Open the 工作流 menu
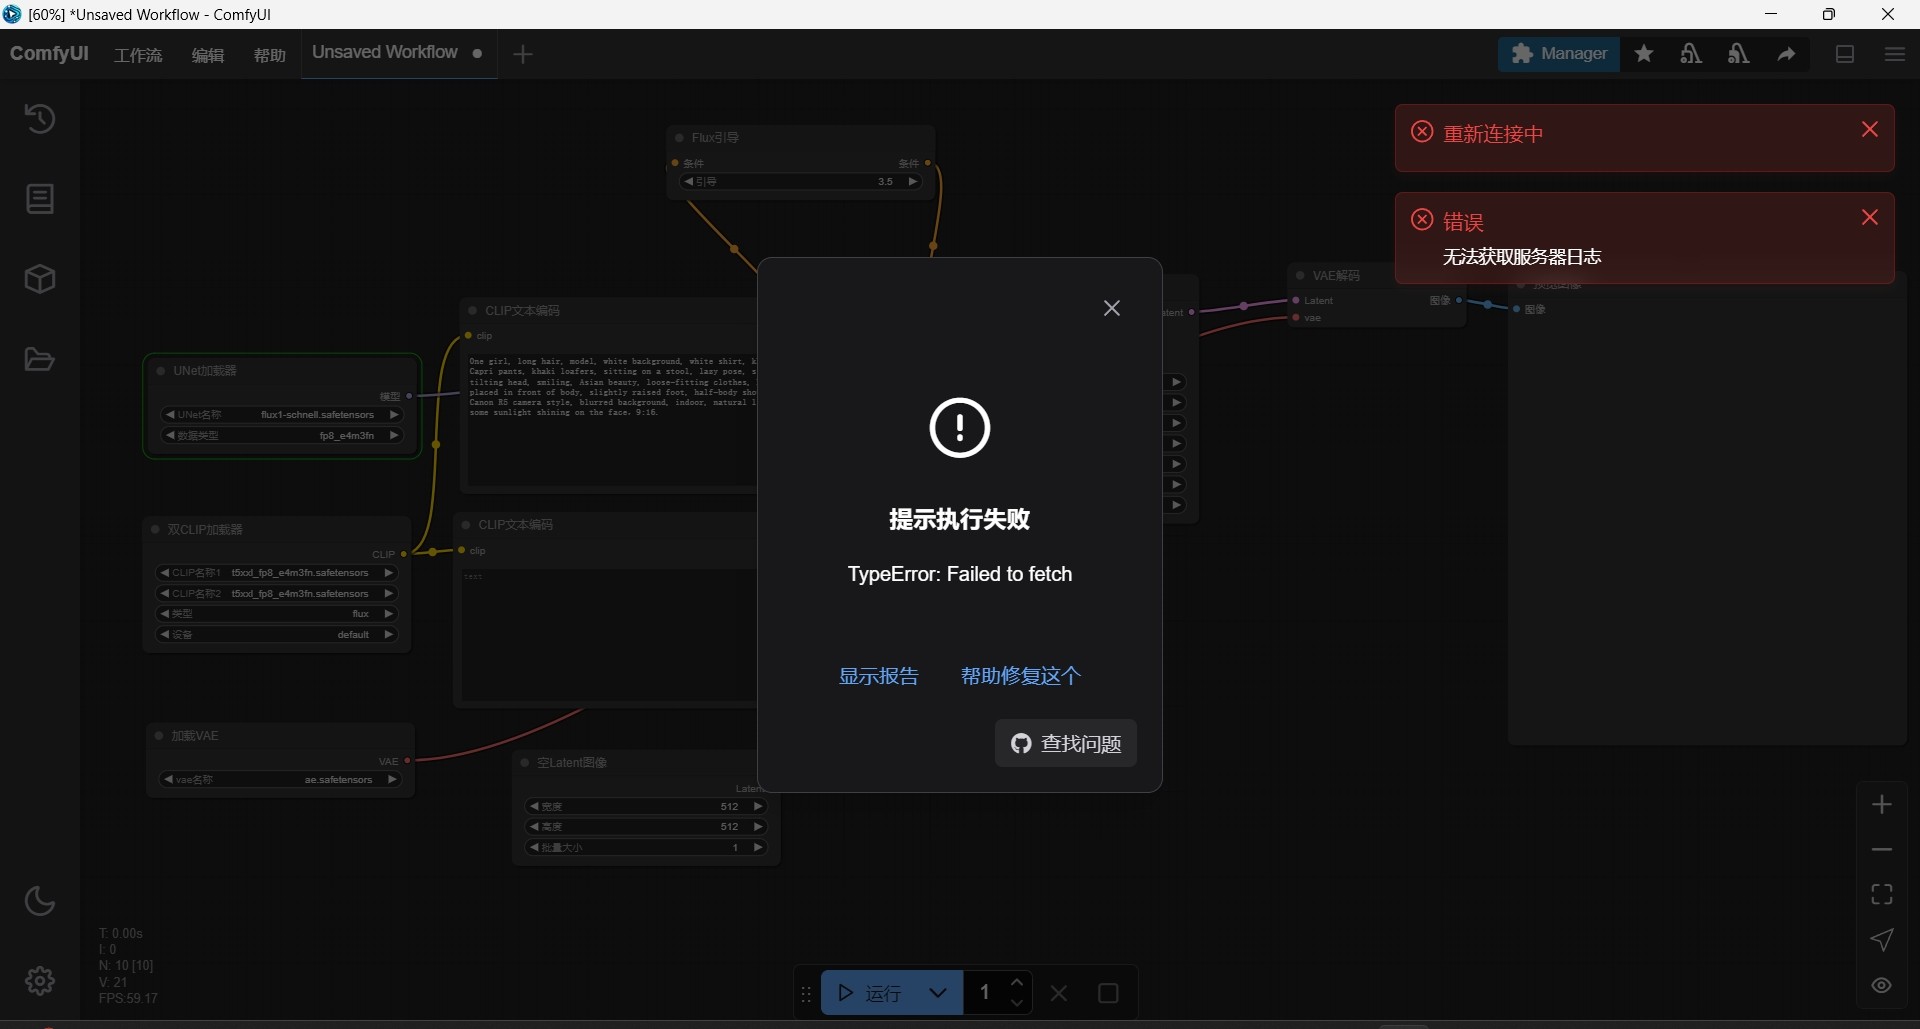 [138, 55]
